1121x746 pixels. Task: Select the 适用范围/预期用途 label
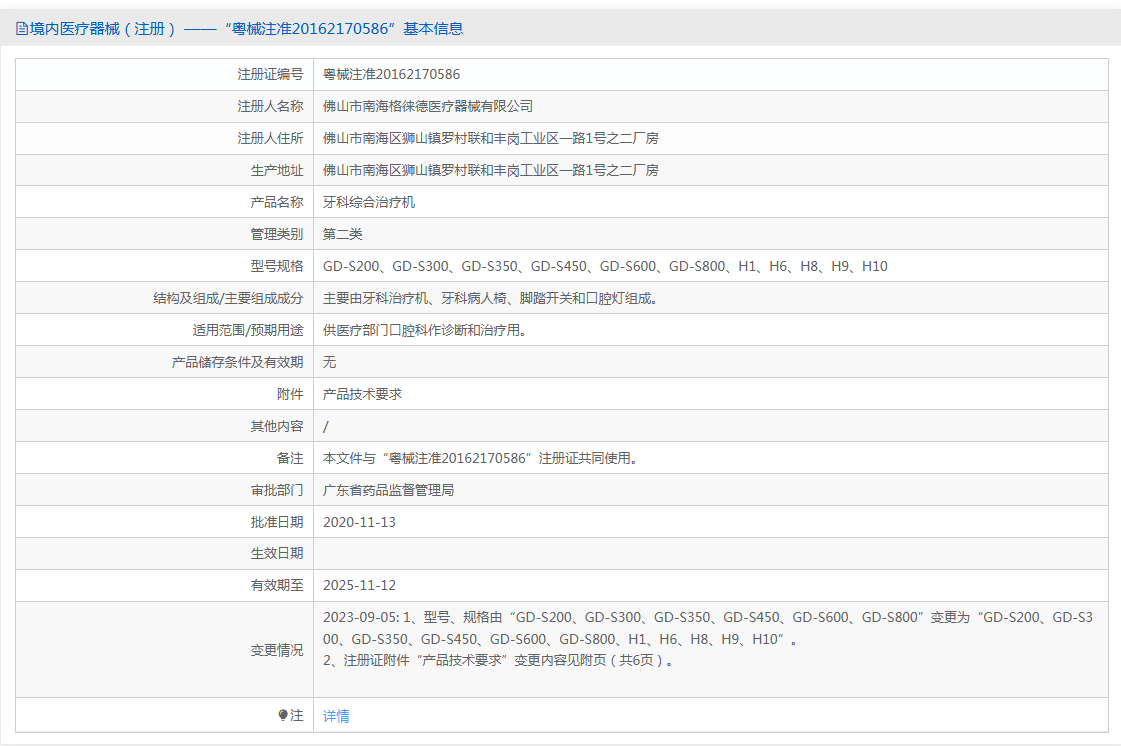(x=247, y=330)
